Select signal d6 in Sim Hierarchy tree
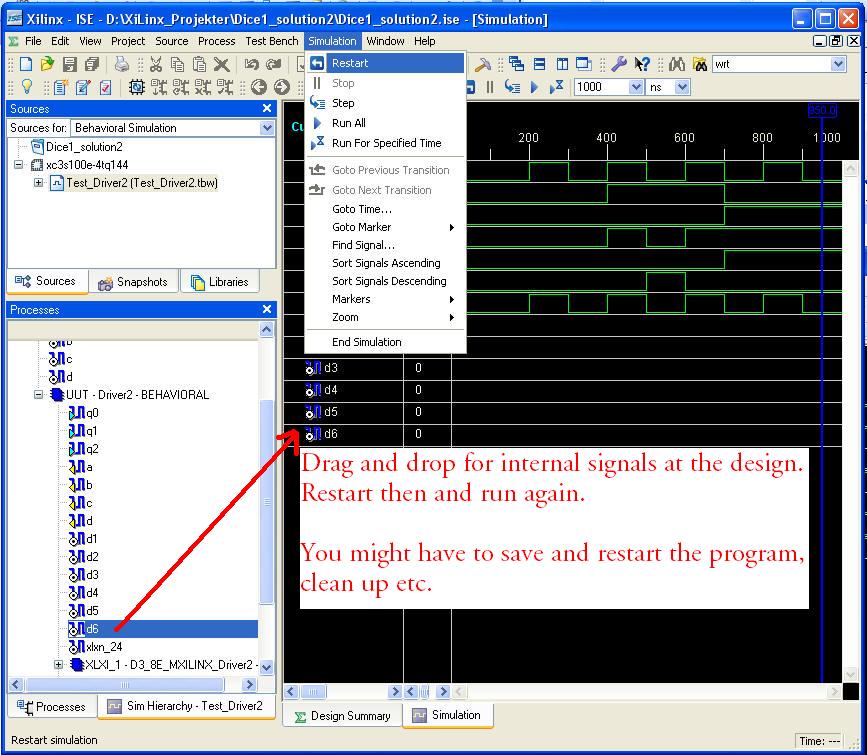This screenshot has width=867, height=755. pyautogui.click(x=163, y=629)
